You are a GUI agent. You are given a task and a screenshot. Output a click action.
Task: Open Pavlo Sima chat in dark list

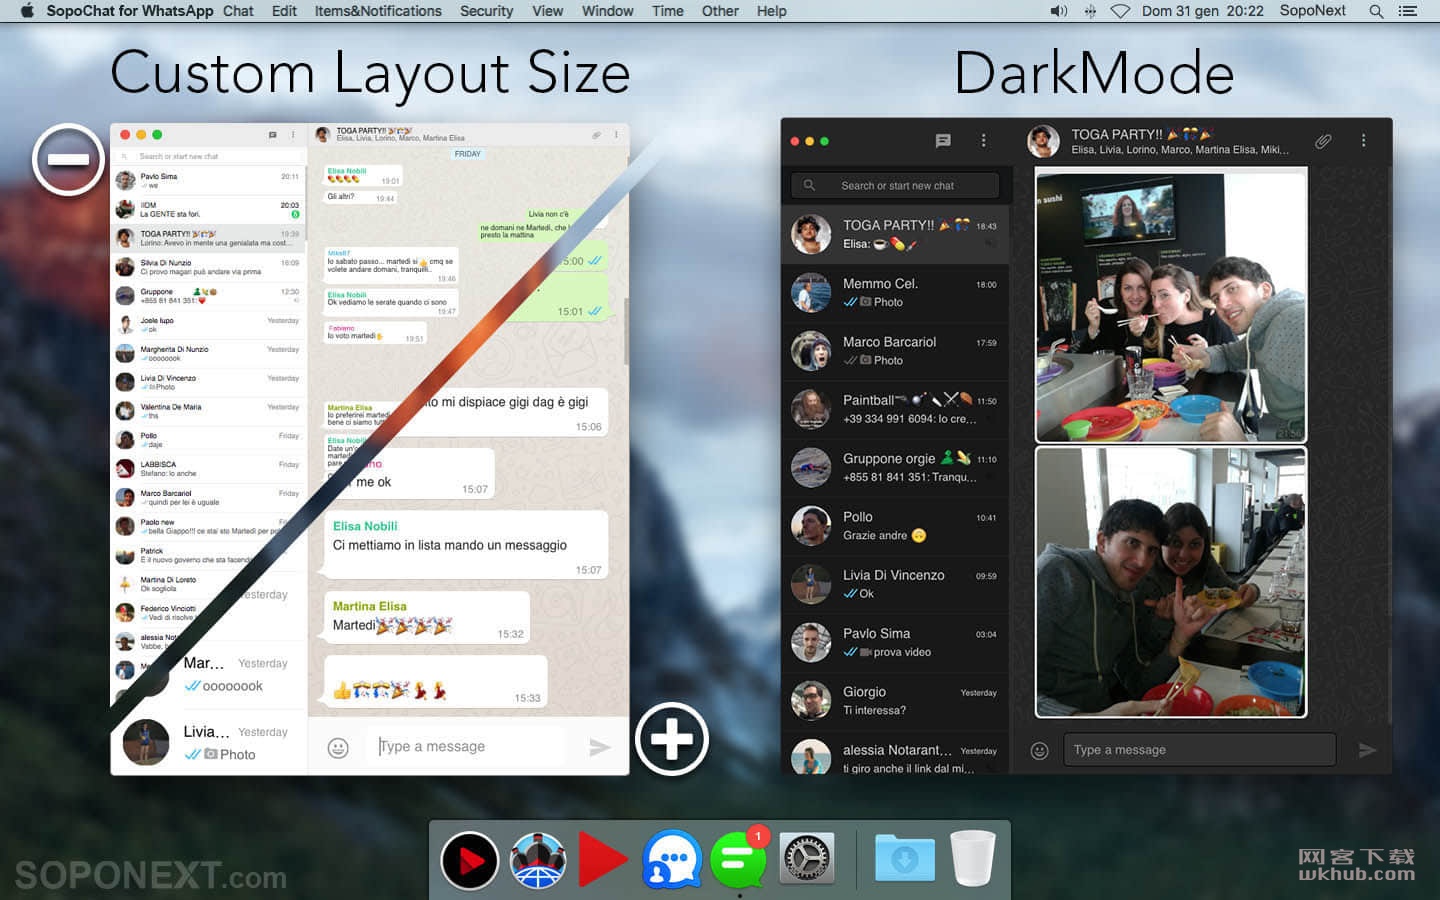895,642
